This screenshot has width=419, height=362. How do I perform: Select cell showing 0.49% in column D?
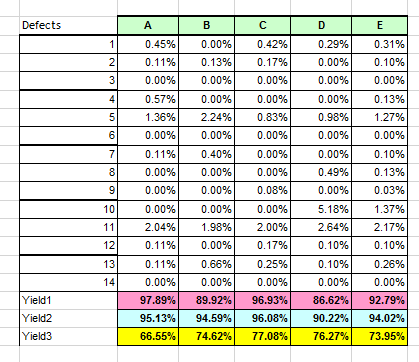coord(321,172)
